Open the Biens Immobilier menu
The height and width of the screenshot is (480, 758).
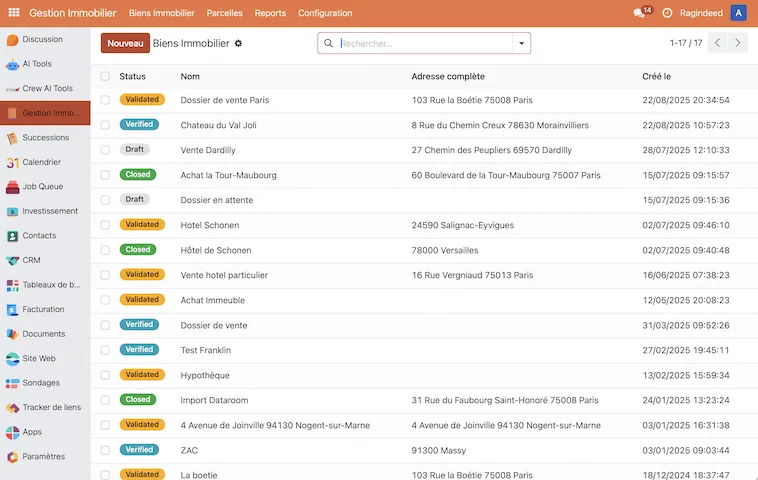point(161,13)
